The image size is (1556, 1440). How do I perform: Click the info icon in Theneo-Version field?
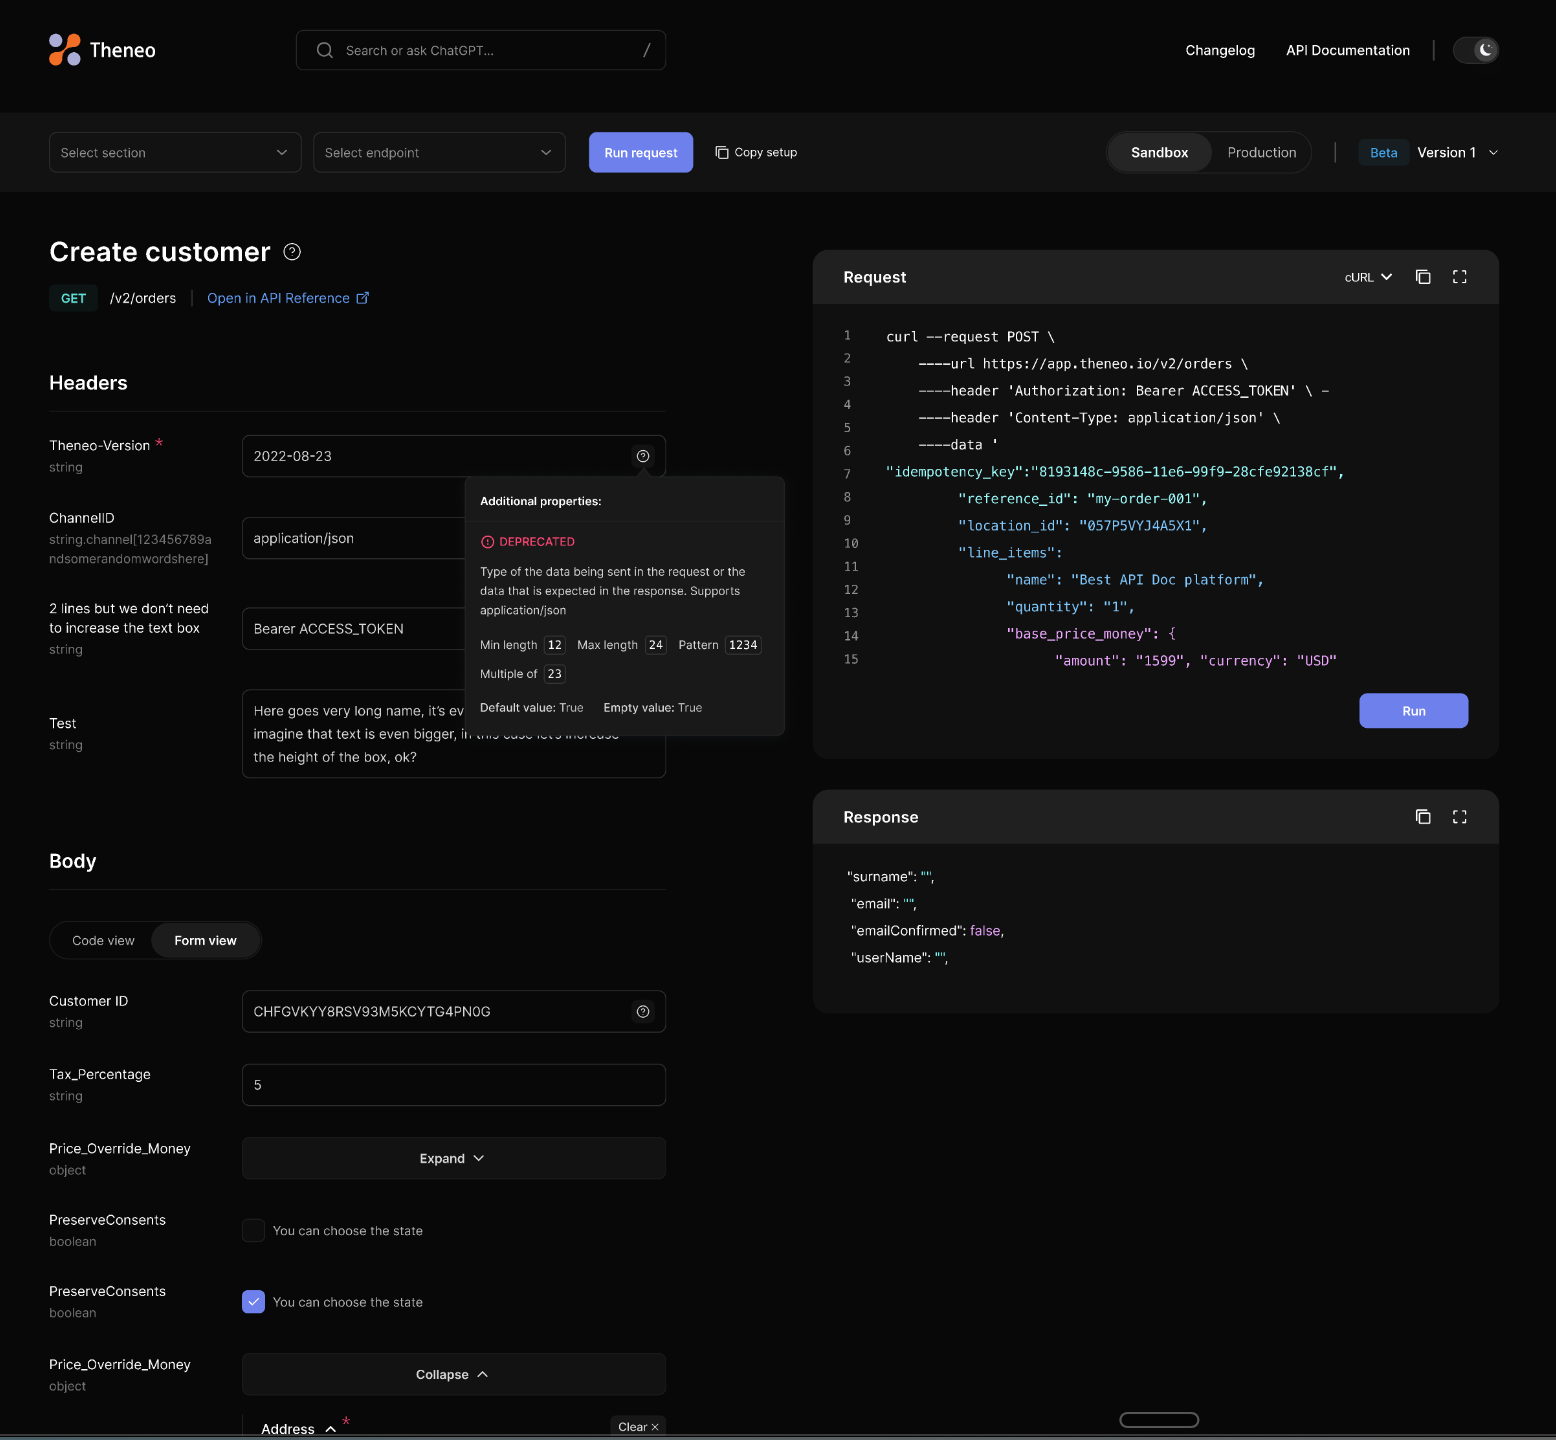(x=643, y=456)
